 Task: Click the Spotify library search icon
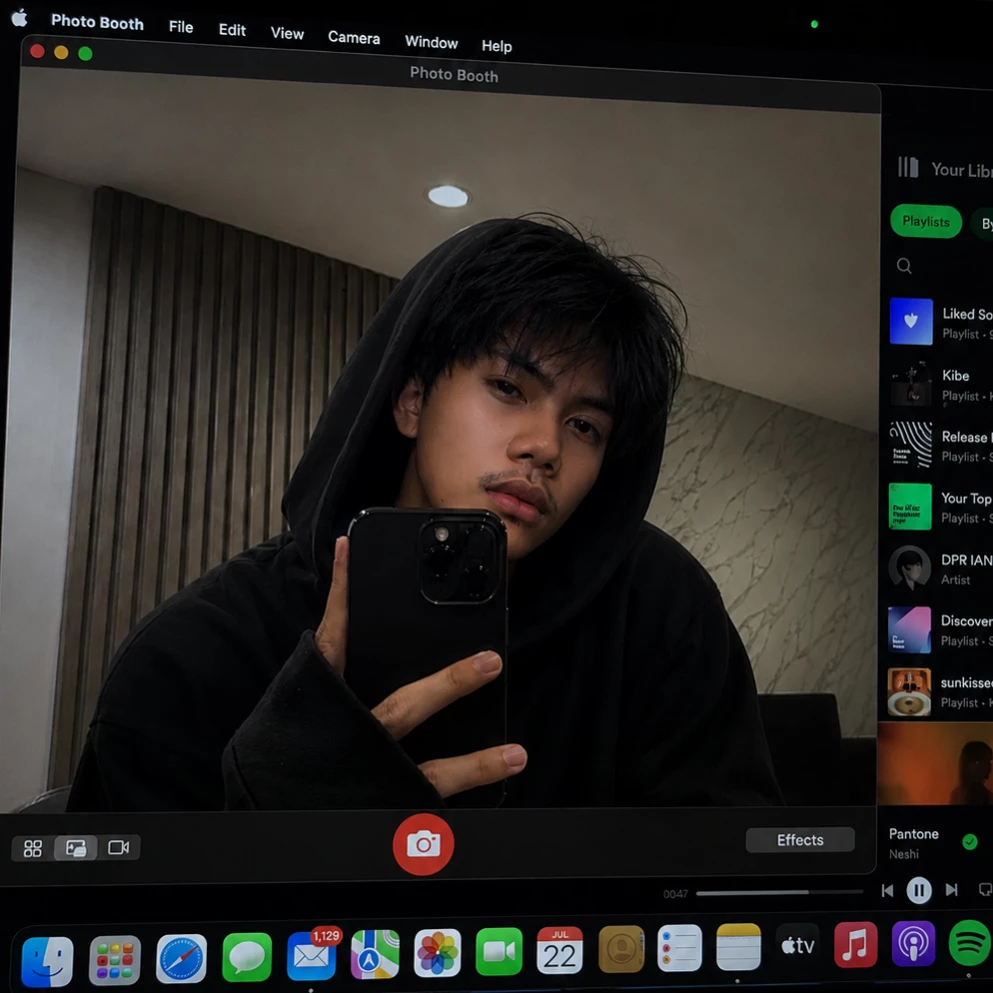[x=904, y=266]
